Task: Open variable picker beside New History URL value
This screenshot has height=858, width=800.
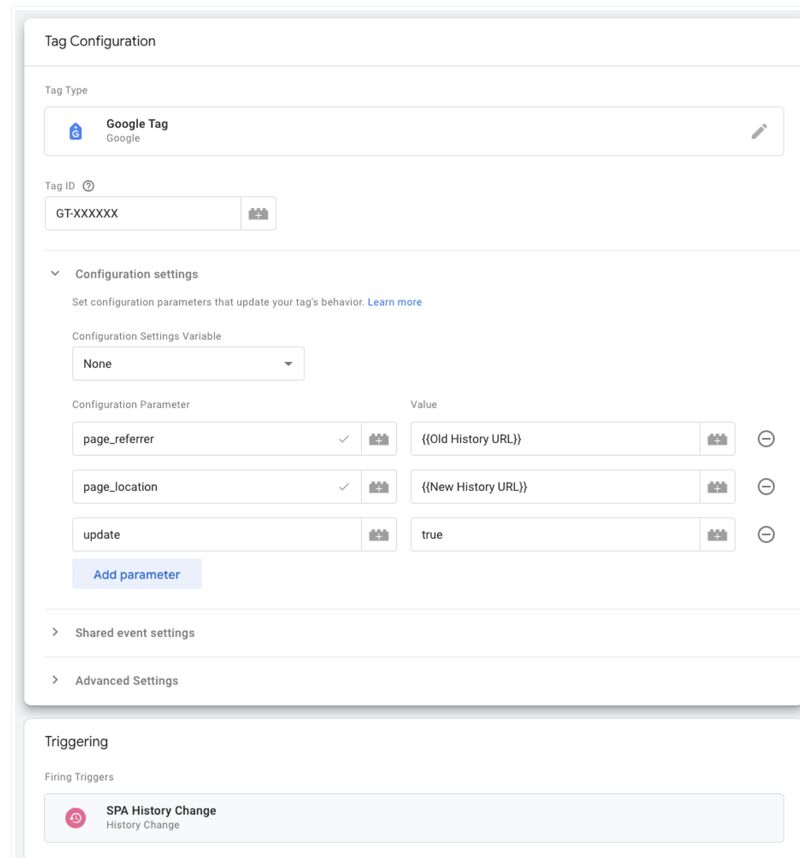Action: 717,487
